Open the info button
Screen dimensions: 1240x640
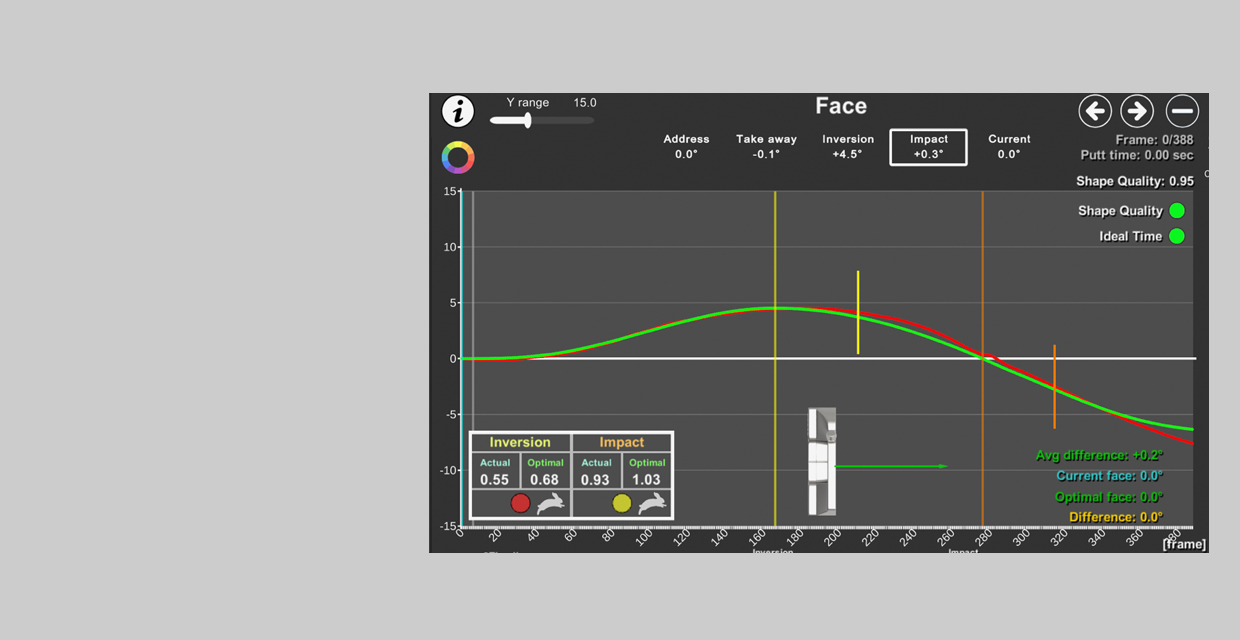[458, 111]
